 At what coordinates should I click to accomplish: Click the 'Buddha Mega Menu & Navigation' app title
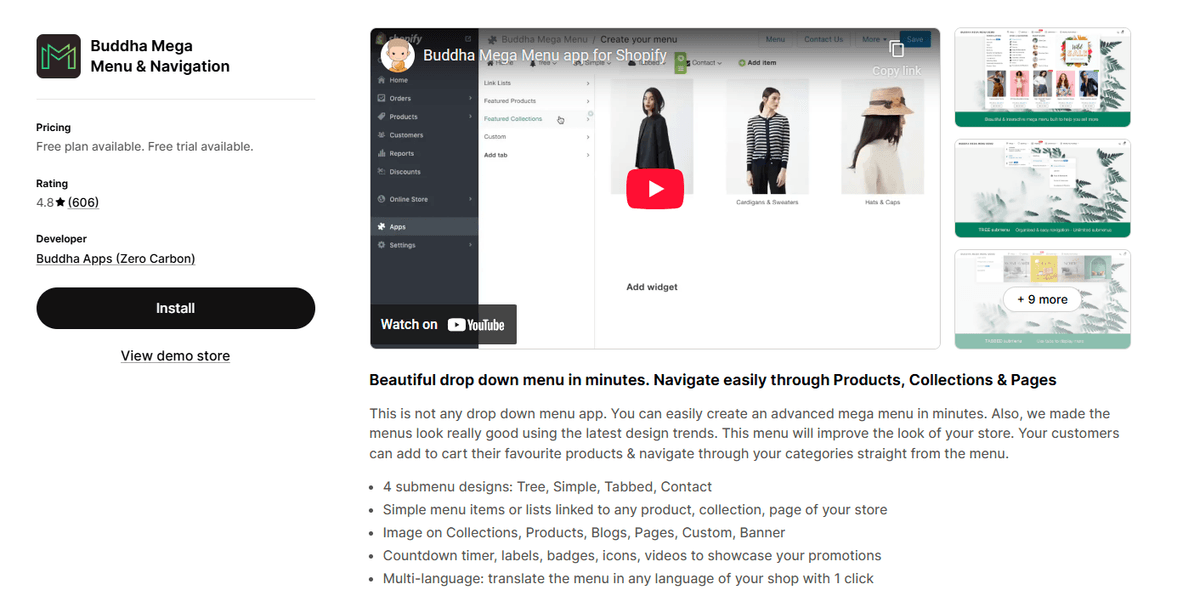[160, 56]
